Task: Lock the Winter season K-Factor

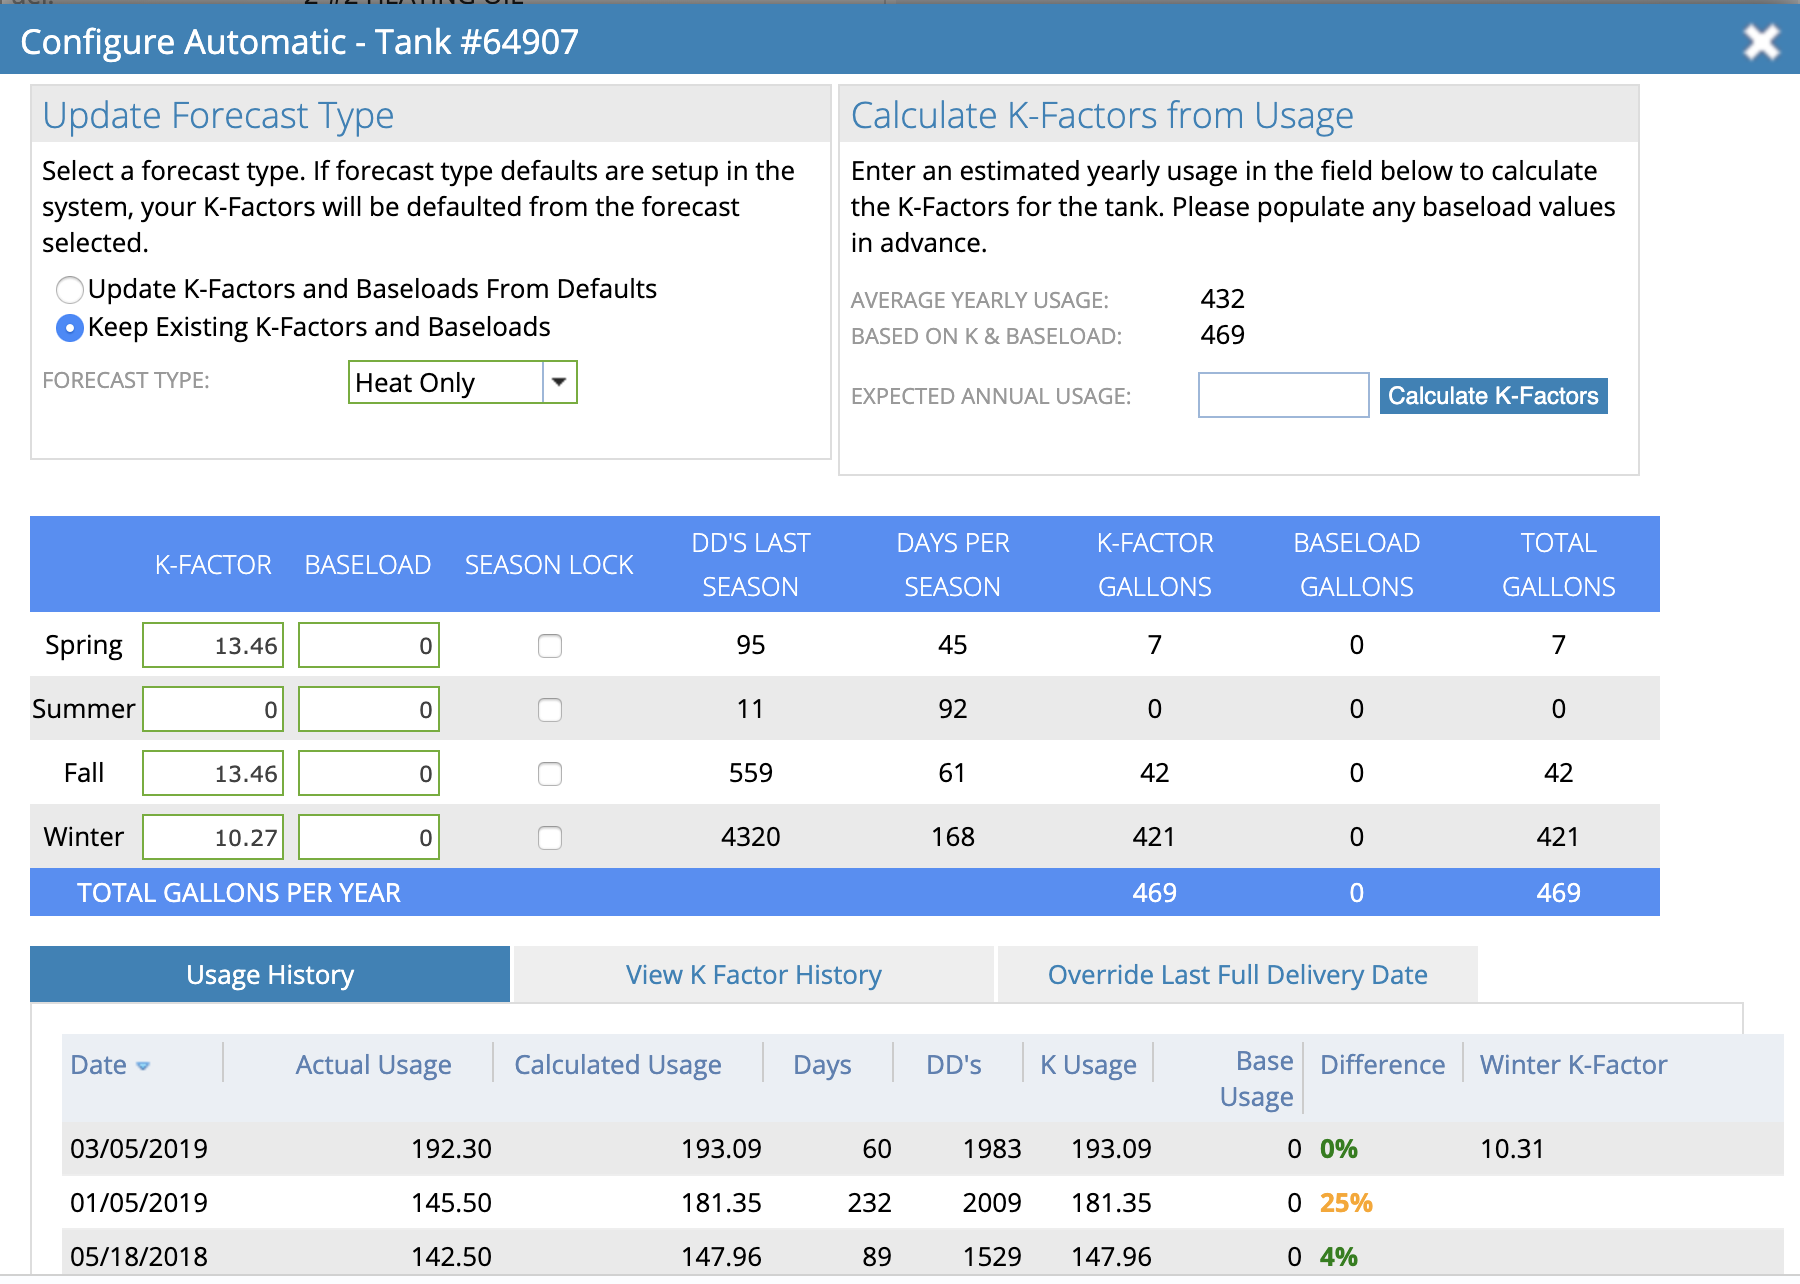Action: pyautogui.click(x=550, y=838)
